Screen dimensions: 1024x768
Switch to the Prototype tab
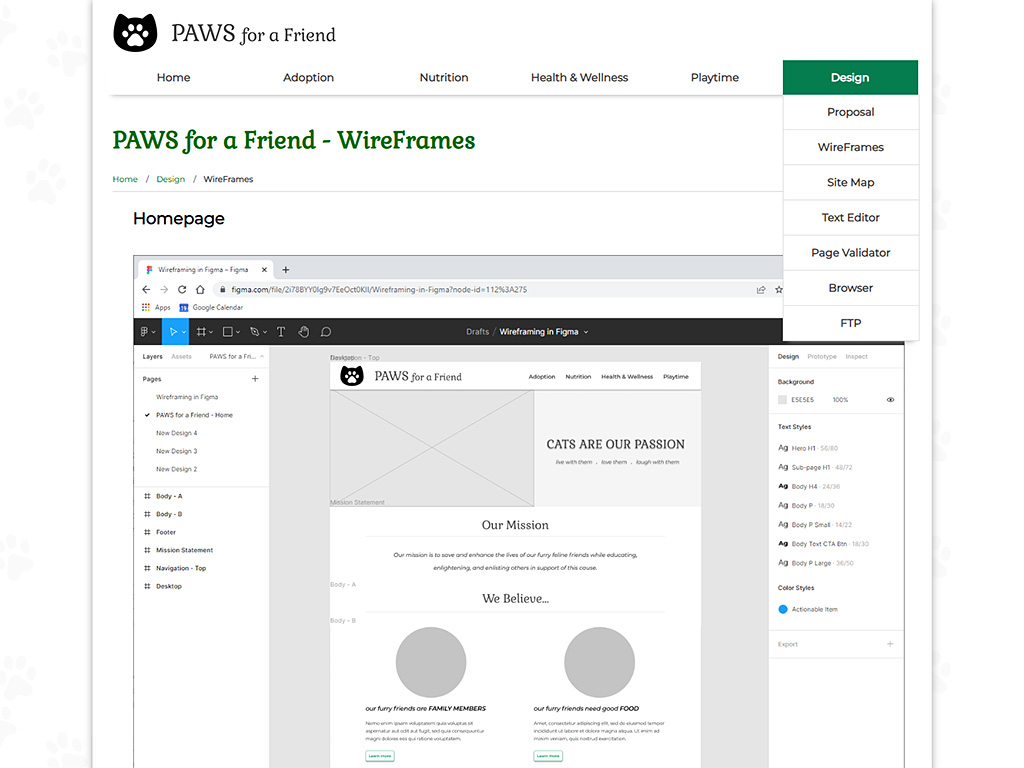823,357
